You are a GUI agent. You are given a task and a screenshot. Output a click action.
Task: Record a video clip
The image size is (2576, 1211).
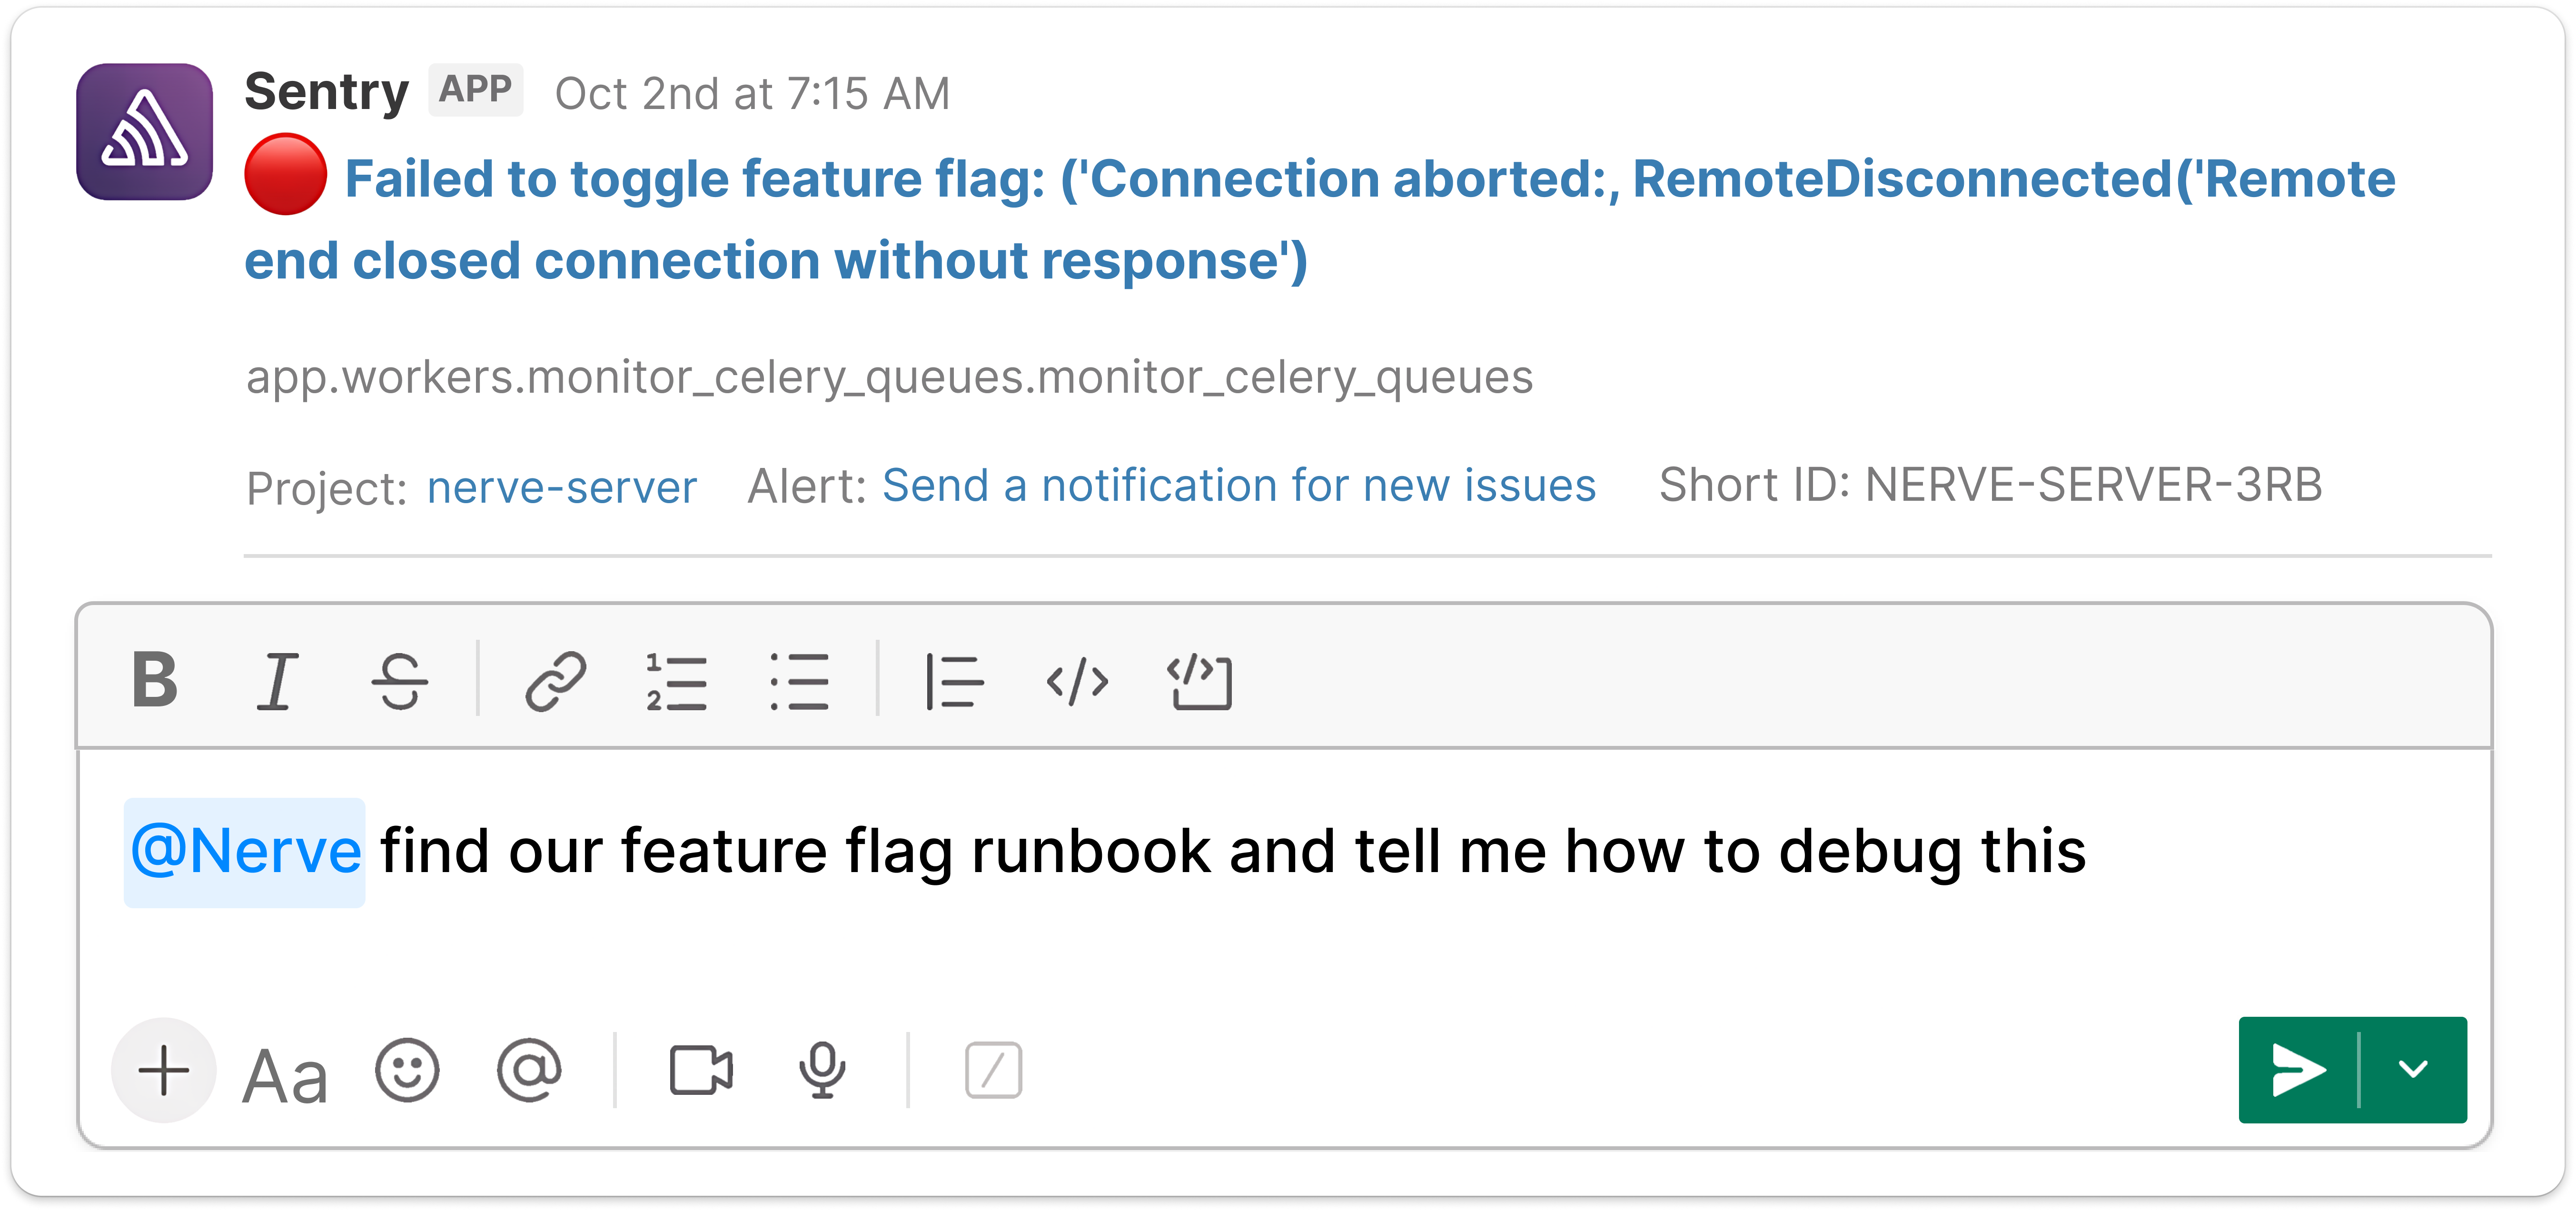[x=701, y=1070]
